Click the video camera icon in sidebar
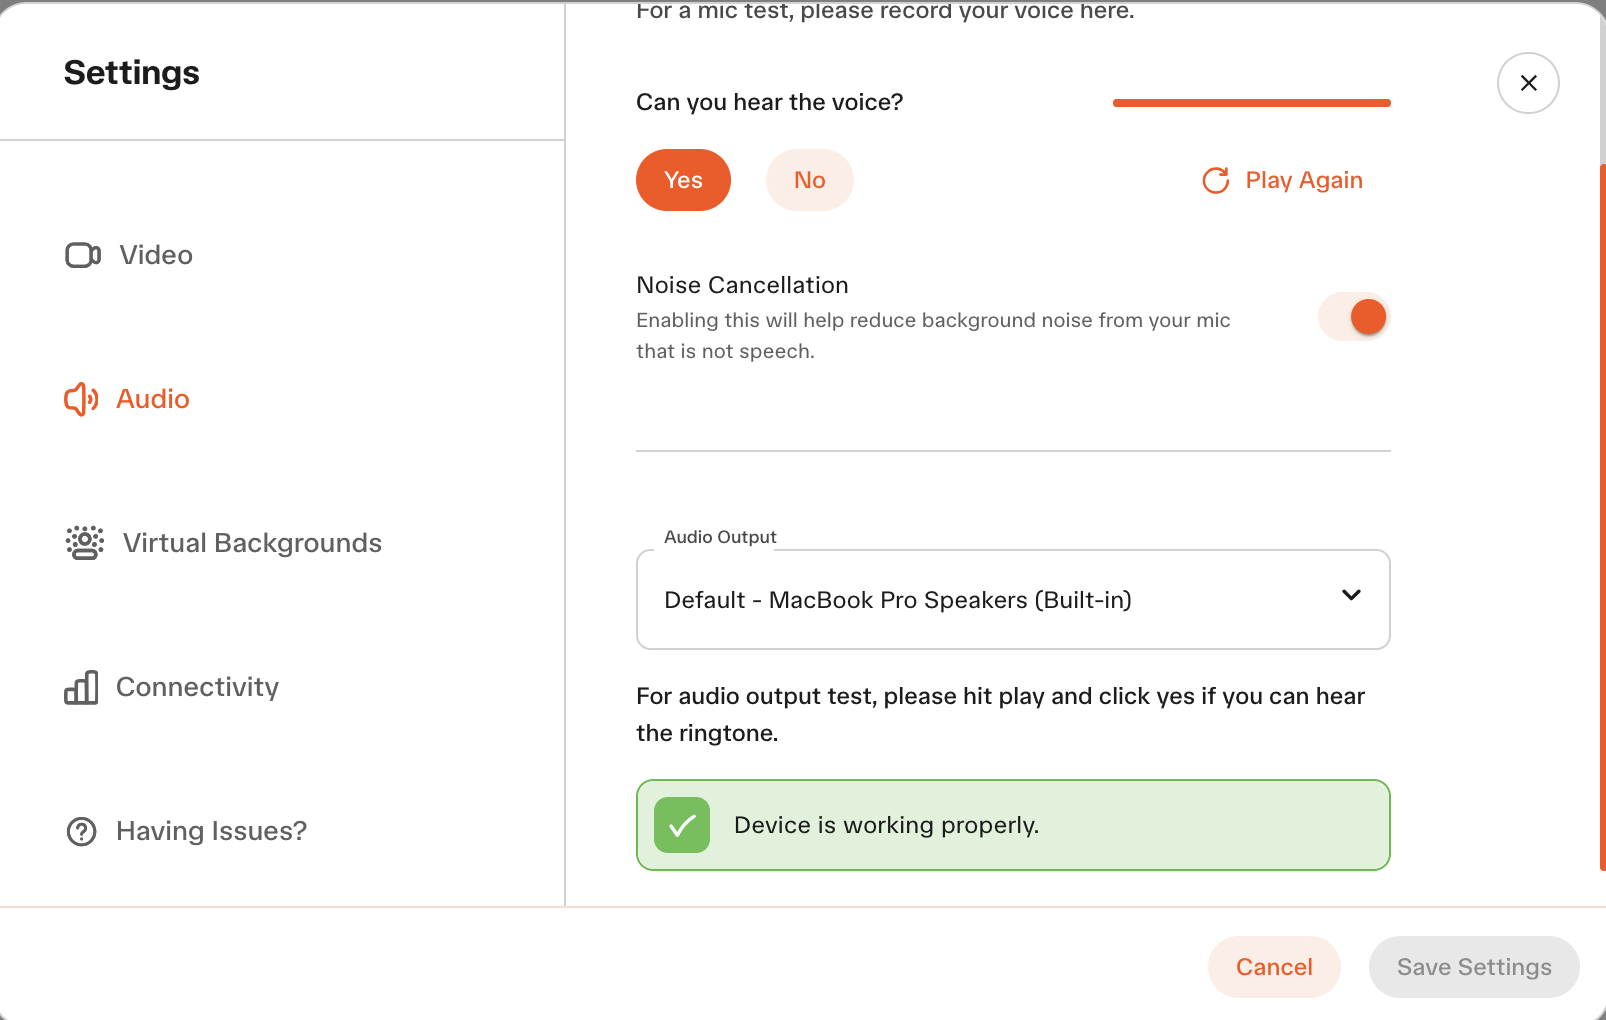1606x1020 pixels. click(83, 255)
